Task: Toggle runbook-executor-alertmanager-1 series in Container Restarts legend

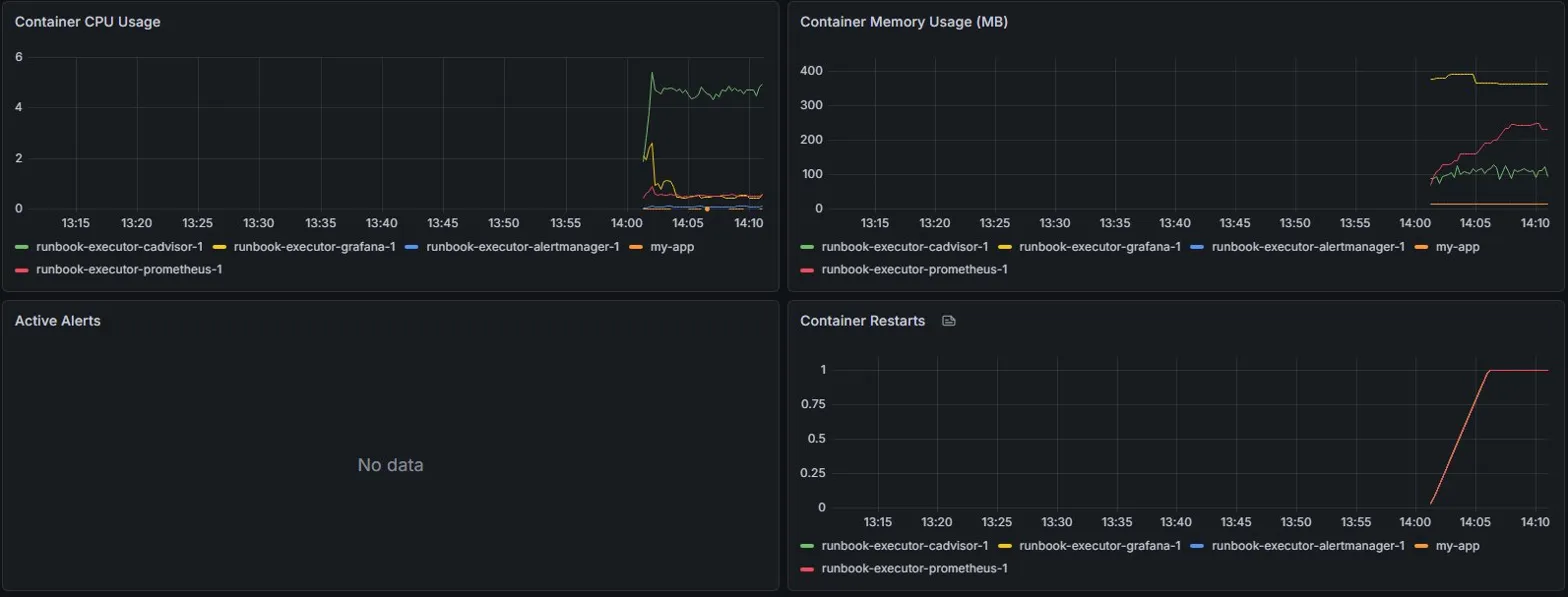Action: (1308, 545)
